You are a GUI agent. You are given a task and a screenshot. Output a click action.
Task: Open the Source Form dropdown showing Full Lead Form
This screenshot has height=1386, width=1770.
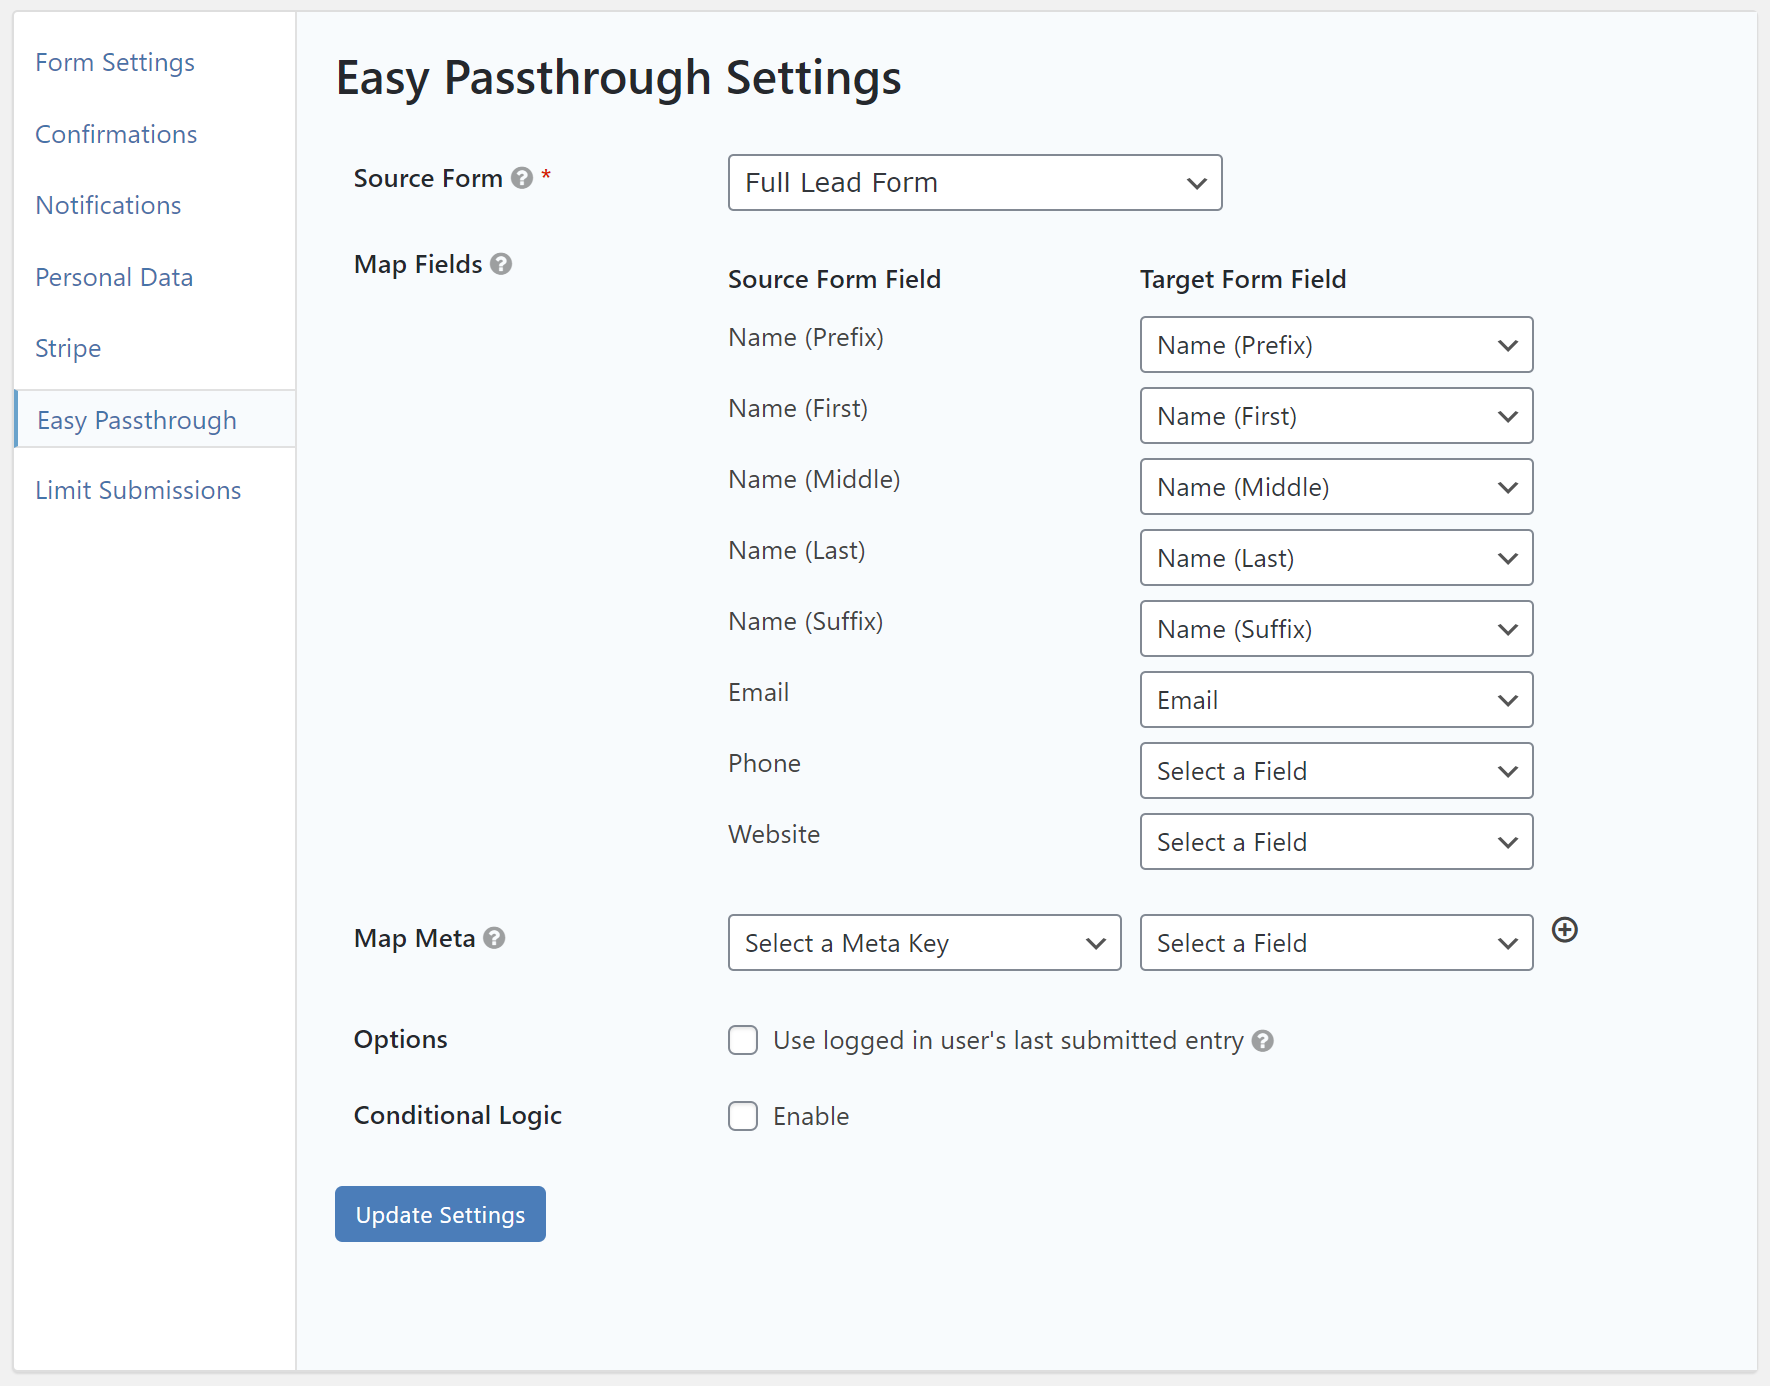pos(975,182)
